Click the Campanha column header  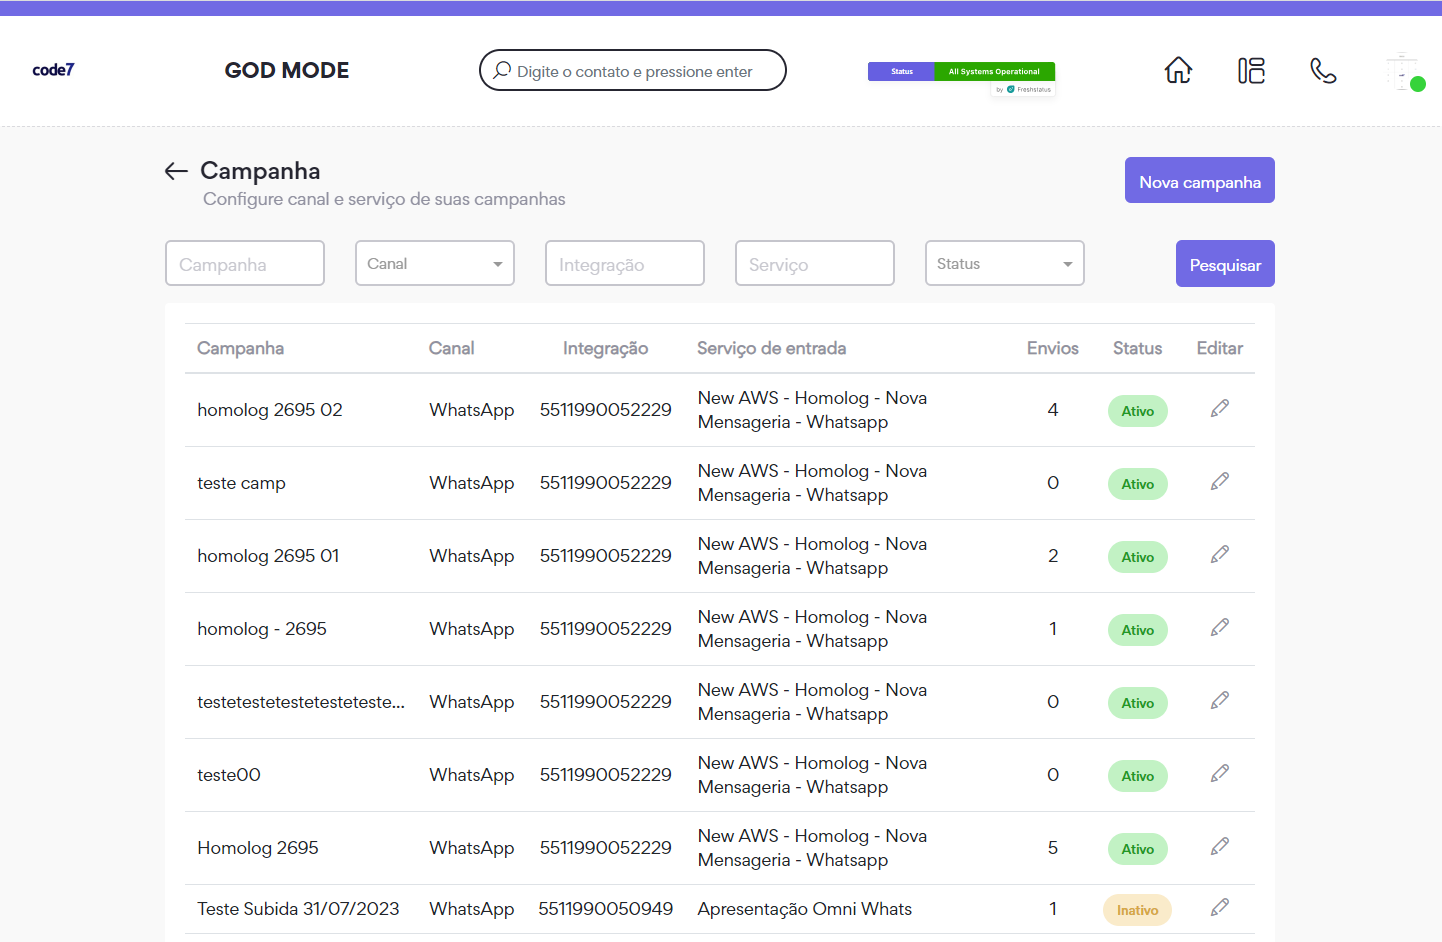(x=240, y=348)
